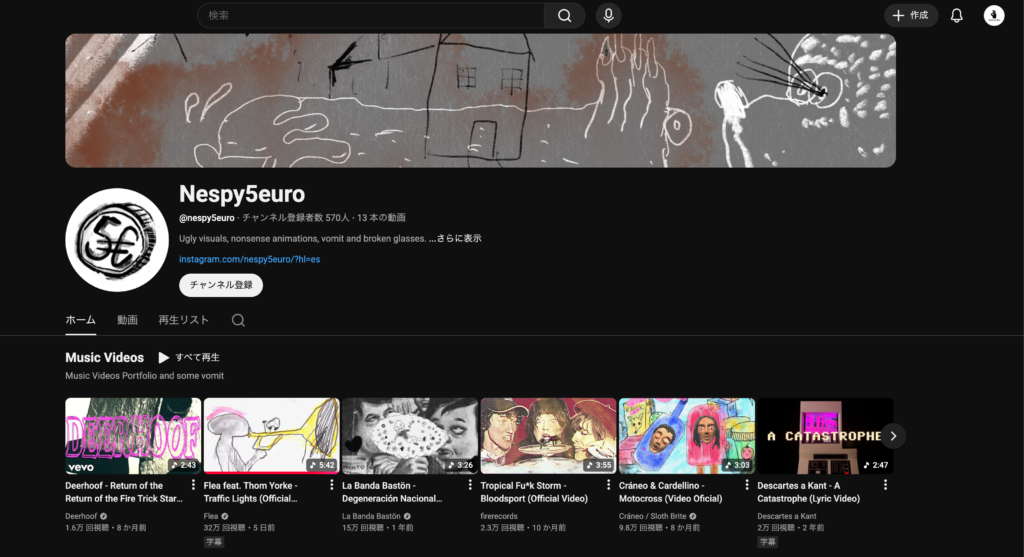Open options menu for Deerhoof video
The image size is (1024, 557).
pos(193,485)
